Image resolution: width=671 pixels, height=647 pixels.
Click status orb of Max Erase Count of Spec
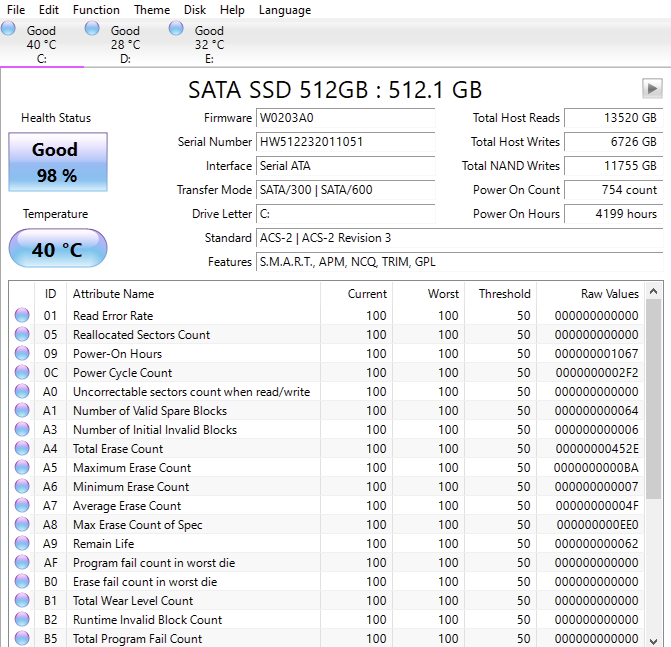click(22, 524)
